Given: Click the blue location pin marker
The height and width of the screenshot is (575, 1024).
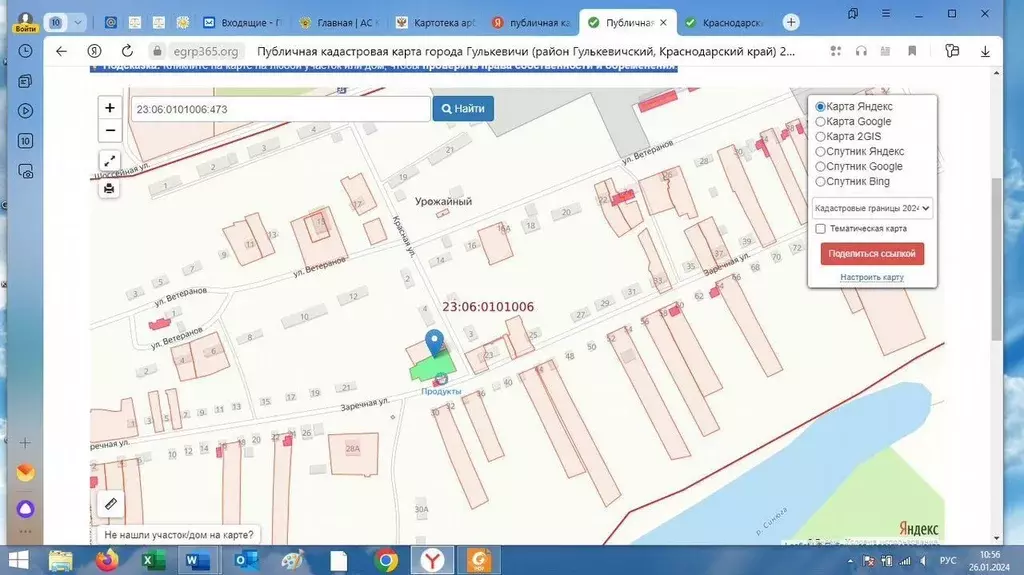Looking at the screenshot, I should (x=434, y=343).
